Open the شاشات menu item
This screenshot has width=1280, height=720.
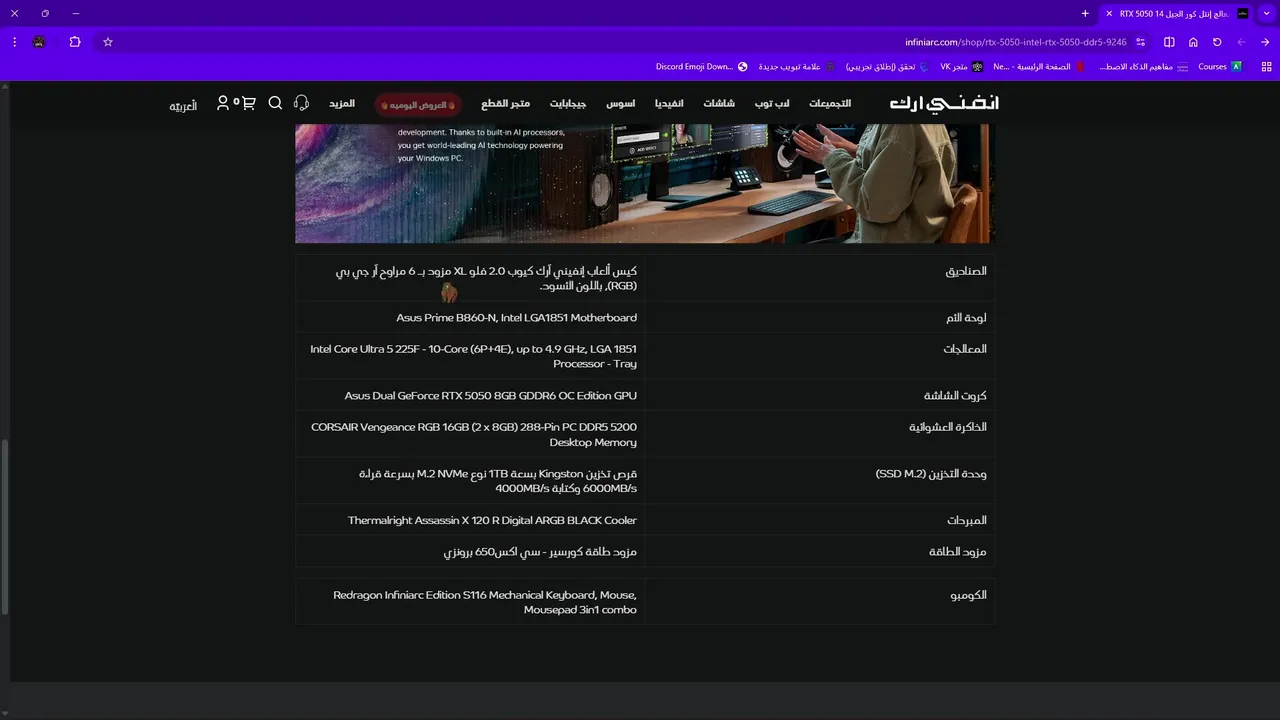719,104
